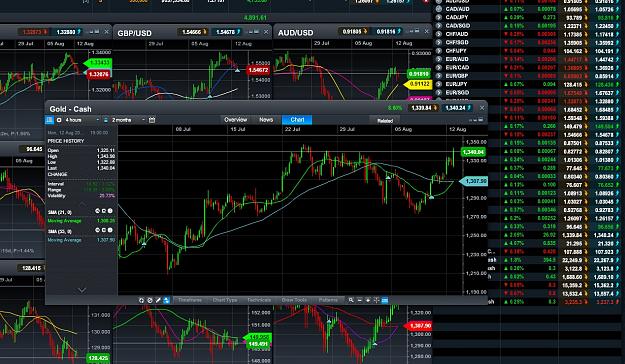Click the round arrow icon beside EUR/GBP

click(x=439, y=76)
